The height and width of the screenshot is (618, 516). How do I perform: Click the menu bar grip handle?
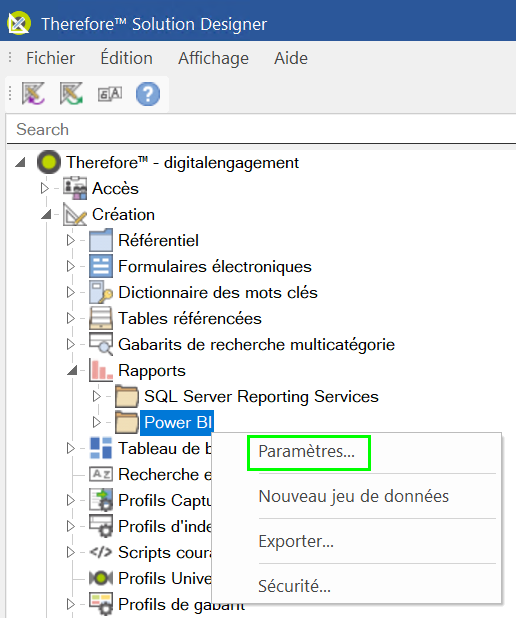pos(10,58)
